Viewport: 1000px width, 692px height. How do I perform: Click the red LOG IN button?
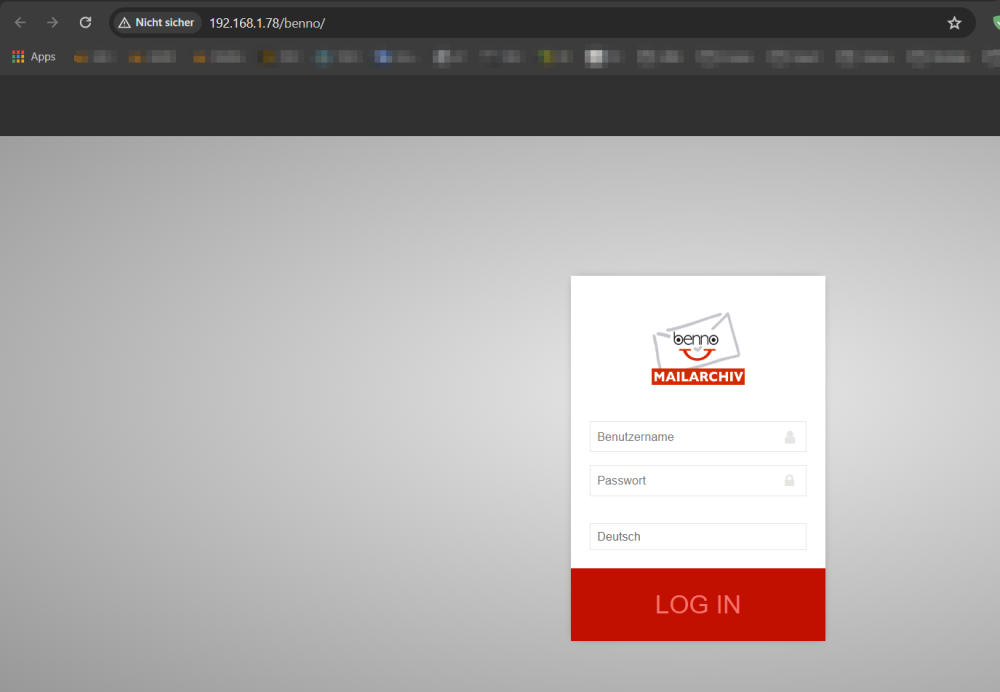click(x=698, y=605)
